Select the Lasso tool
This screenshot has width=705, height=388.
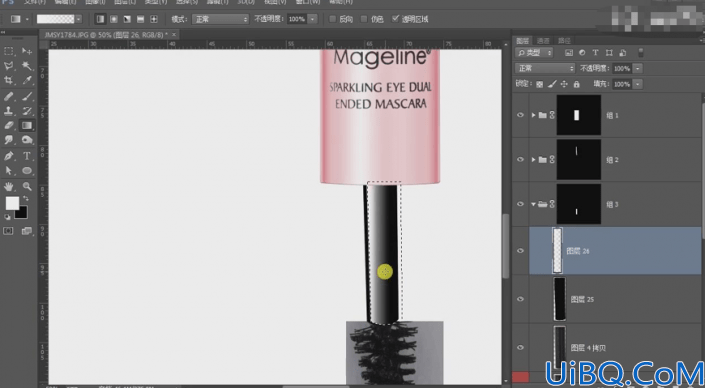pos(9,66)
